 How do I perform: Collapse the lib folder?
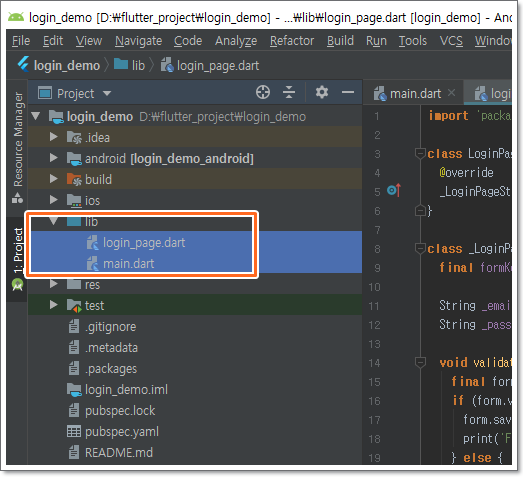53,221
